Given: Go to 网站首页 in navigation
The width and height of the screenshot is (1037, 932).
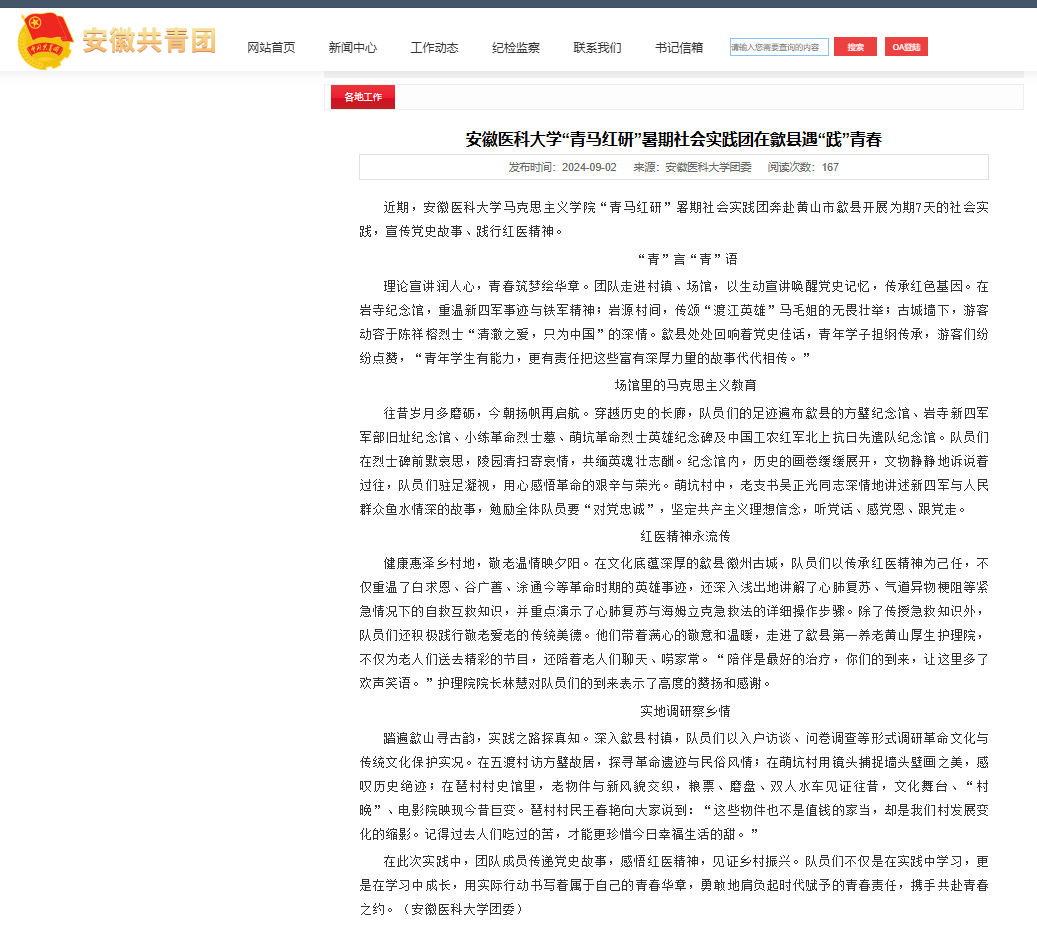Looking at the screenshot, I should 271,47.
